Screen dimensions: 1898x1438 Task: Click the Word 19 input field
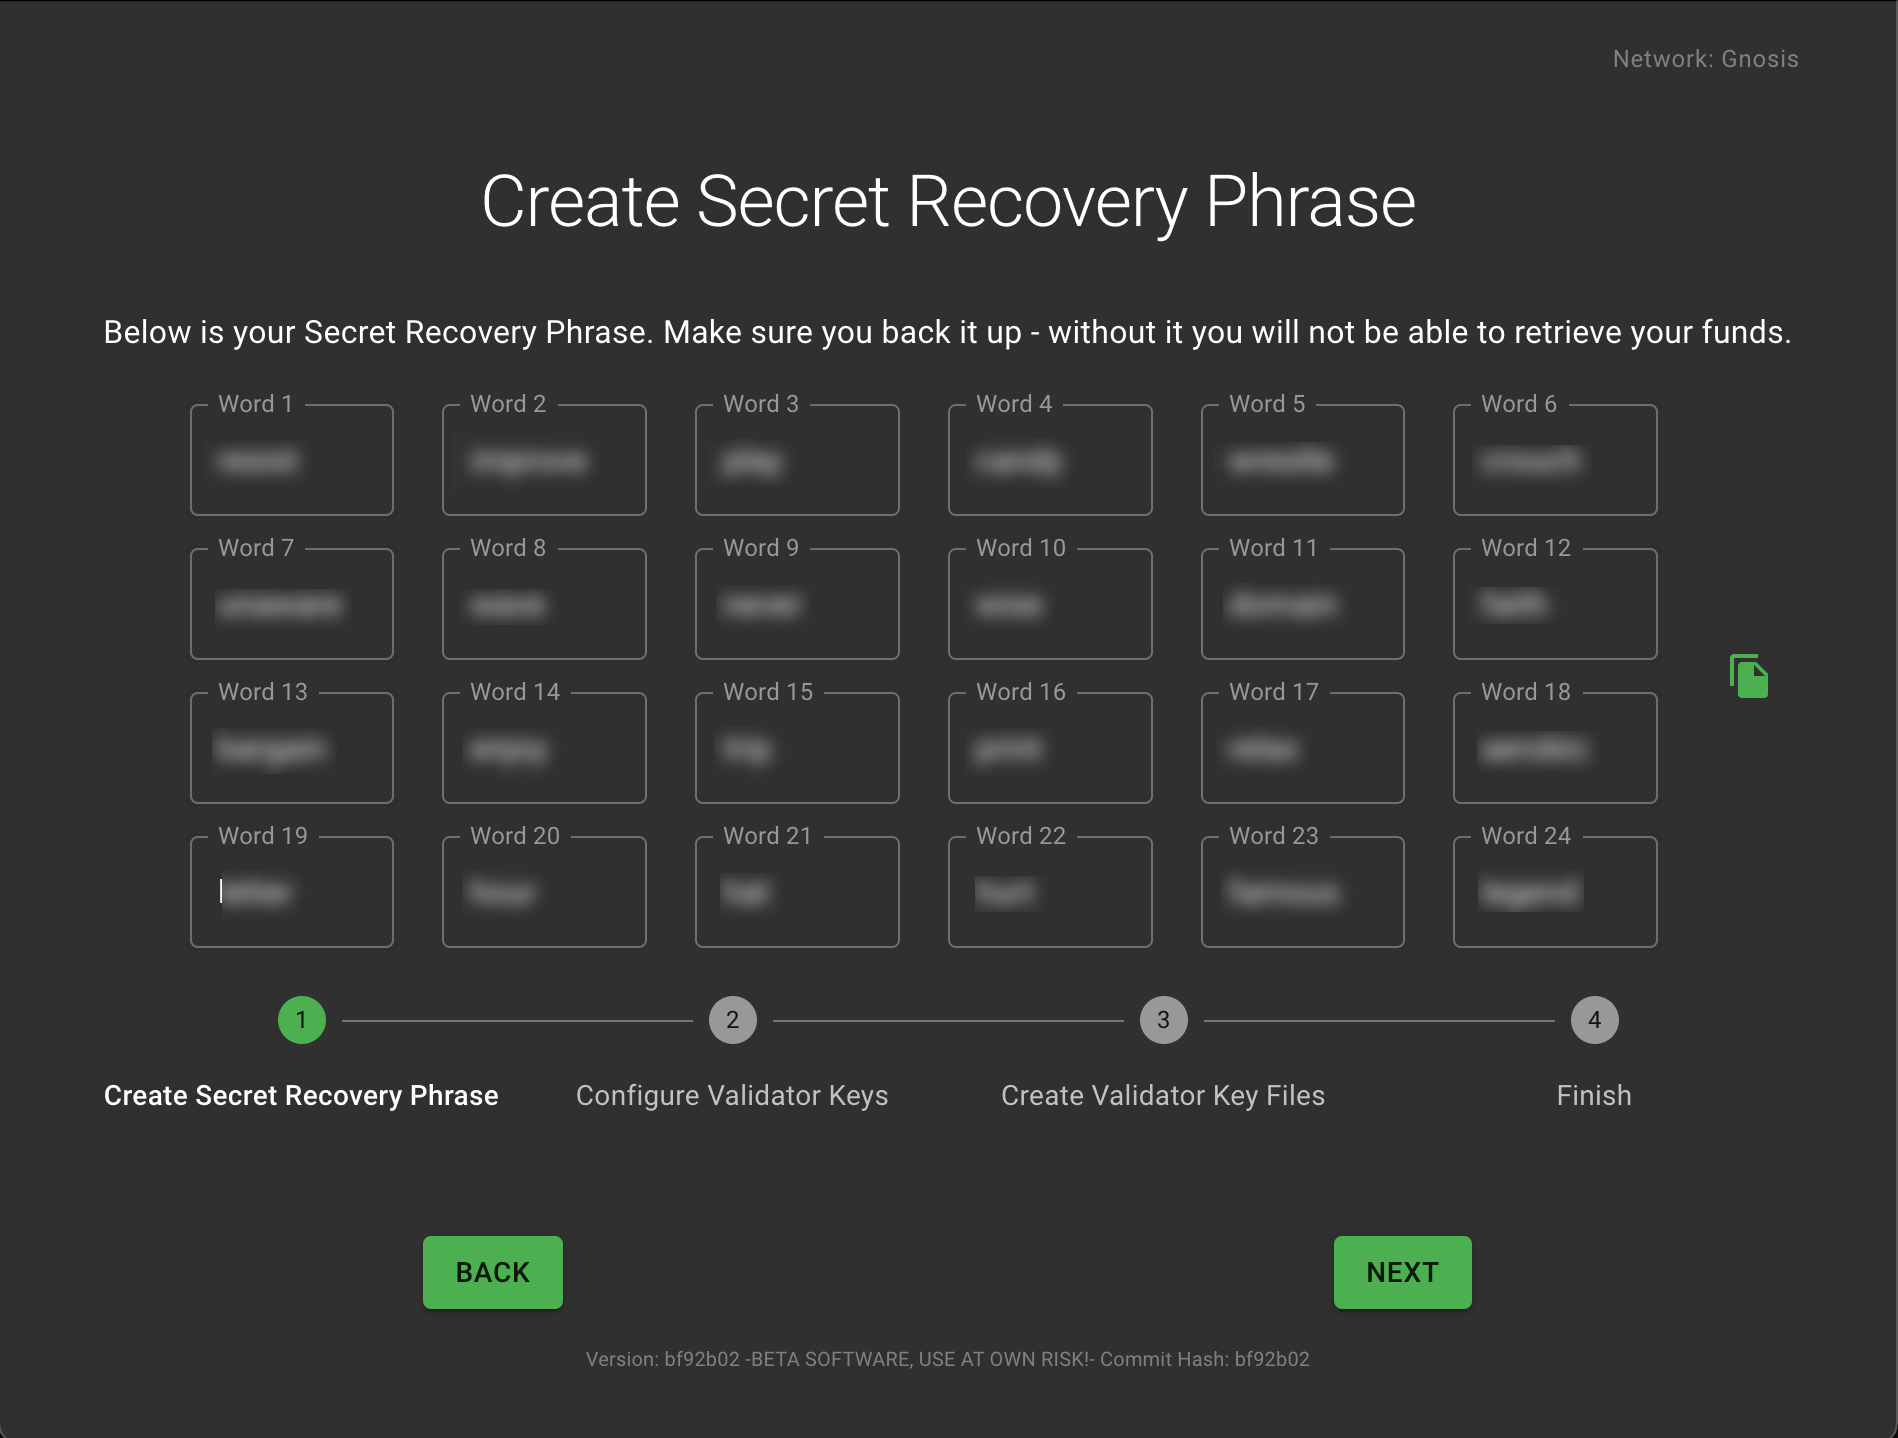point(292,893)
